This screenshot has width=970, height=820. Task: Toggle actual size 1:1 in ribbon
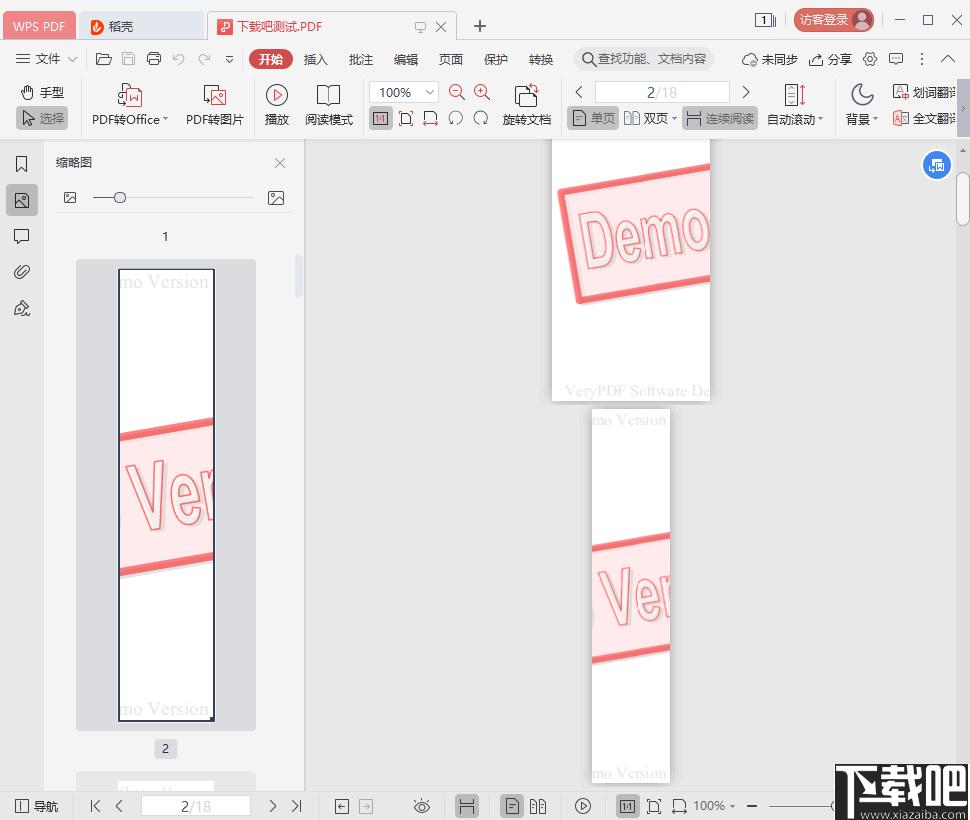click(x=380, y=118)
